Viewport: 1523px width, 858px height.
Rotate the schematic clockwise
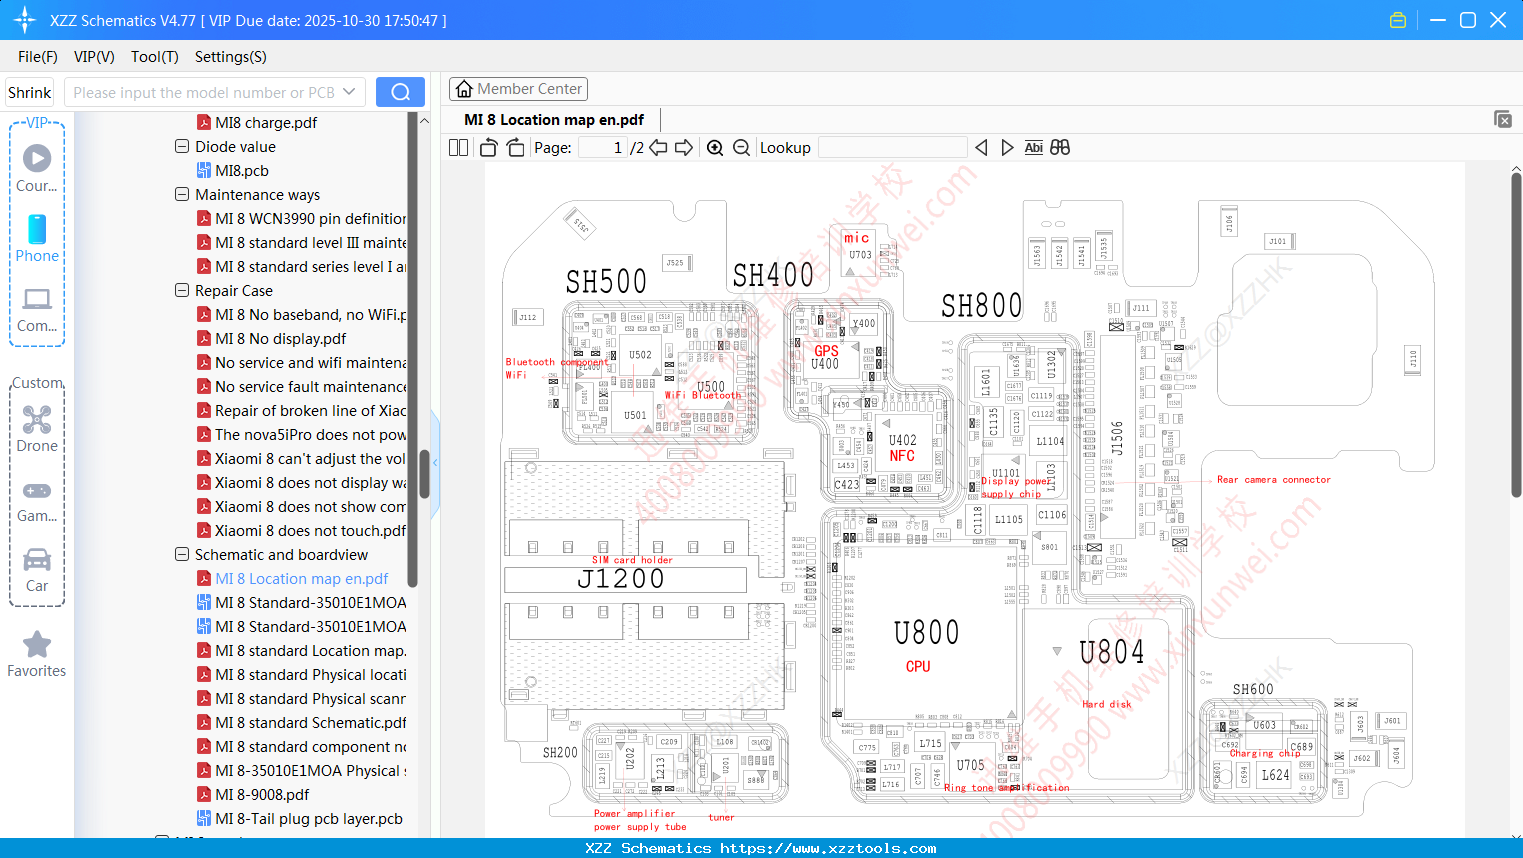(x=515, y=147)
